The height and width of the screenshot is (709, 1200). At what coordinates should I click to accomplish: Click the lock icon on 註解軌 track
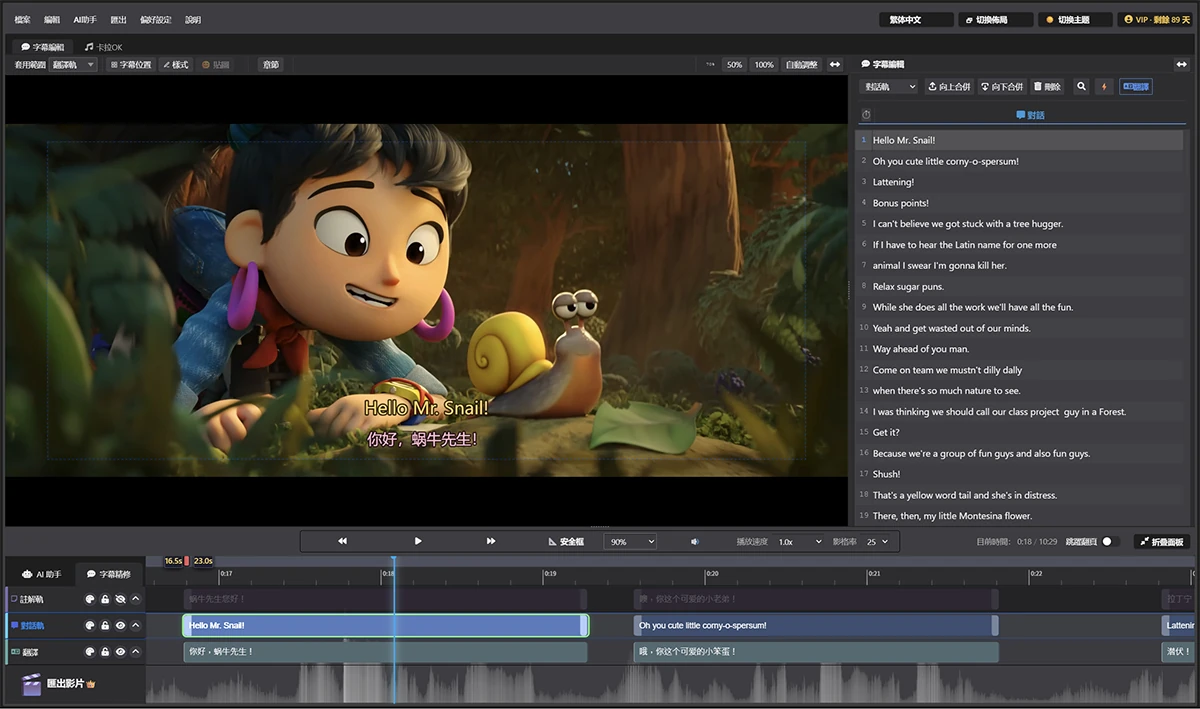point(105,599)
